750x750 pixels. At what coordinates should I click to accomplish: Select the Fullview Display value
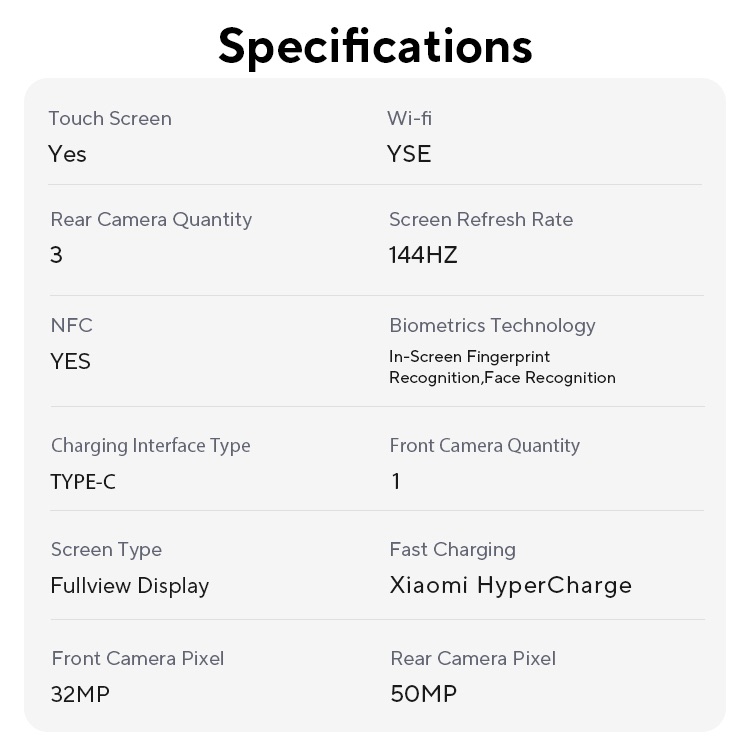129,586
